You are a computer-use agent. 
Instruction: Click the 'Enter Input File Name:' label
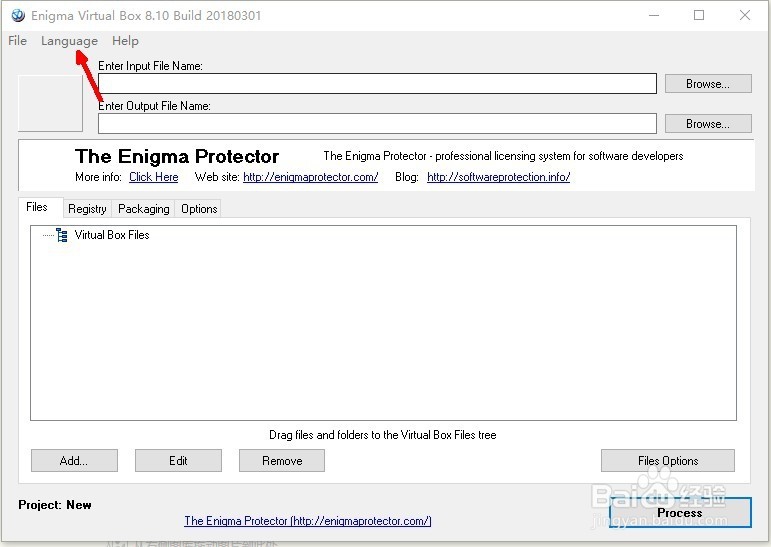coord(150,66)
